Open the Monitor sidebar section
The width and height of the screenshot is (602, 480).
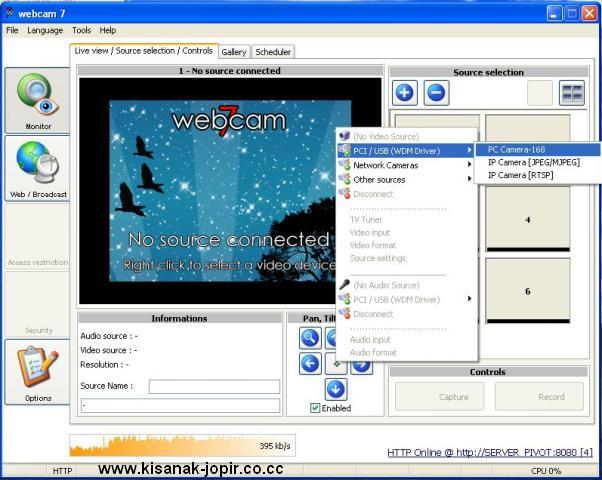click(37, 101)
